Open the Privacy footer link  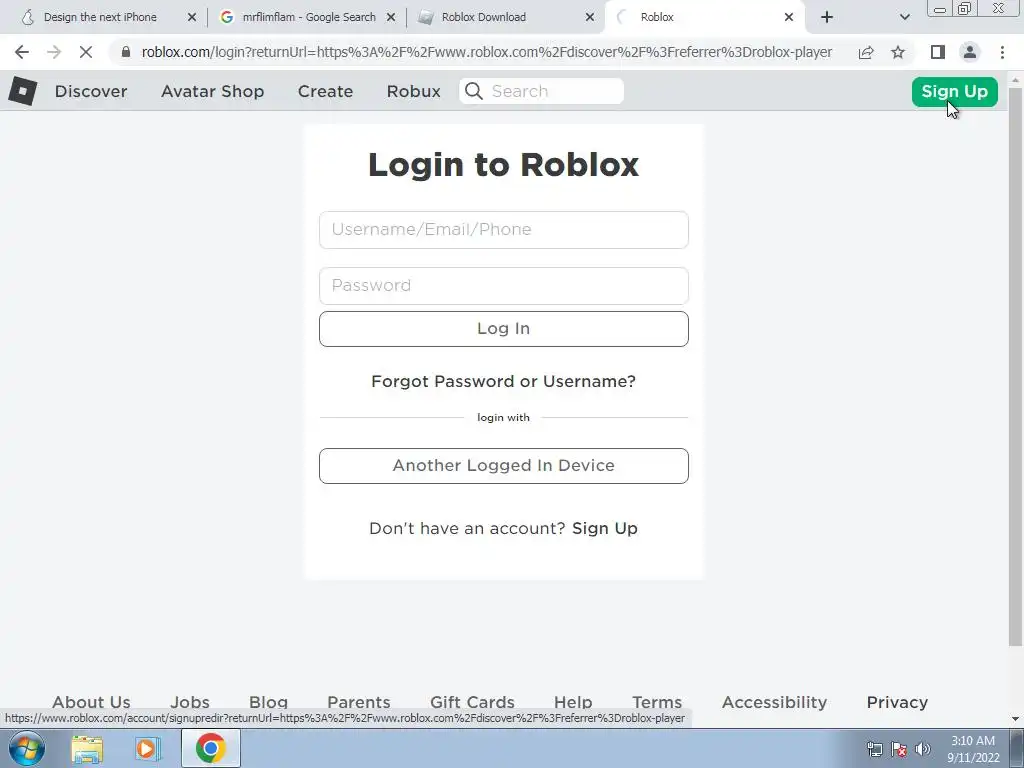point(897,702)
